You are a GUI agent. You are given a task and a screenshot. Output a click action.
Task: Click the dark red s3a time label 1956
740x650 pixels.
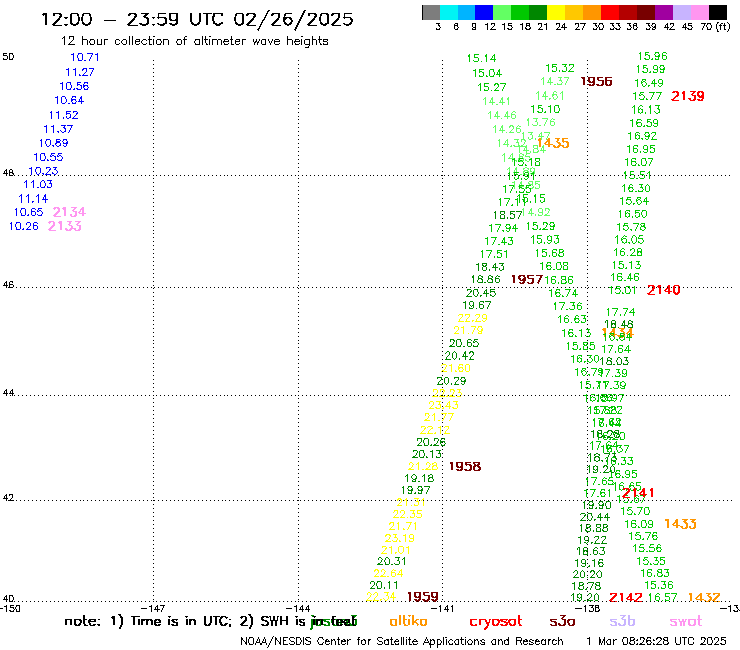coord(596,82)
